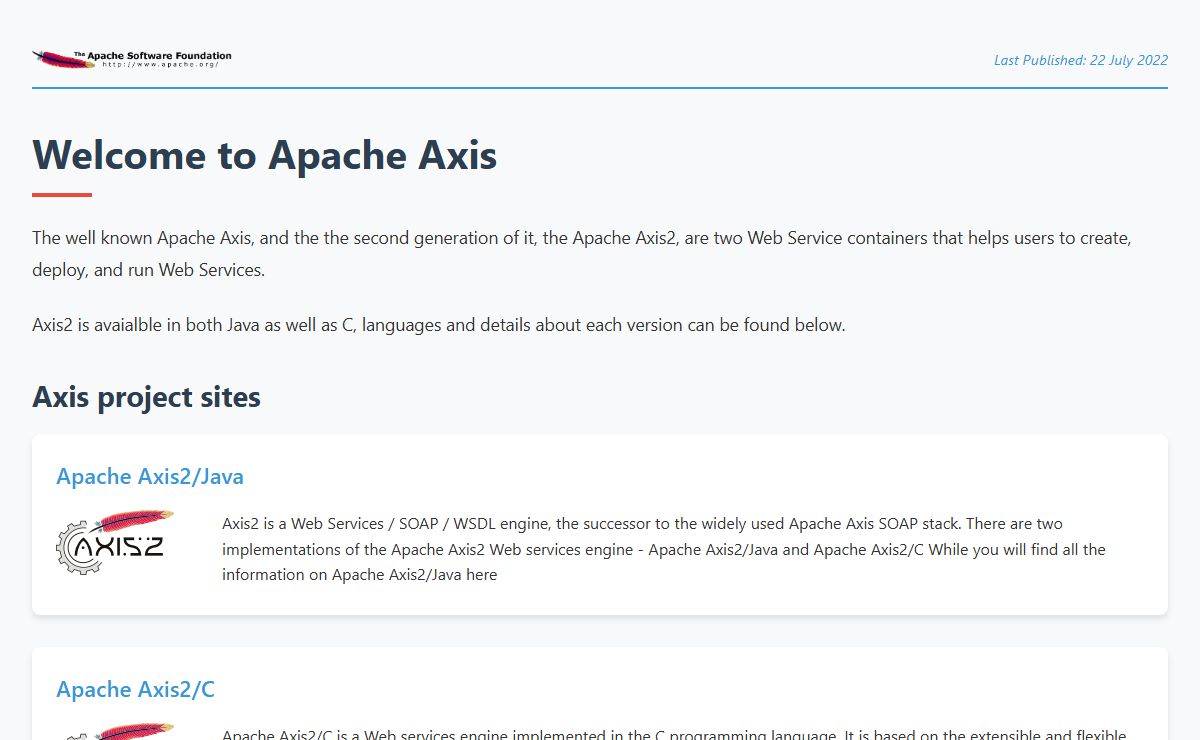
Task: Click the 'Axis project sites' heading
Action: 146,397
